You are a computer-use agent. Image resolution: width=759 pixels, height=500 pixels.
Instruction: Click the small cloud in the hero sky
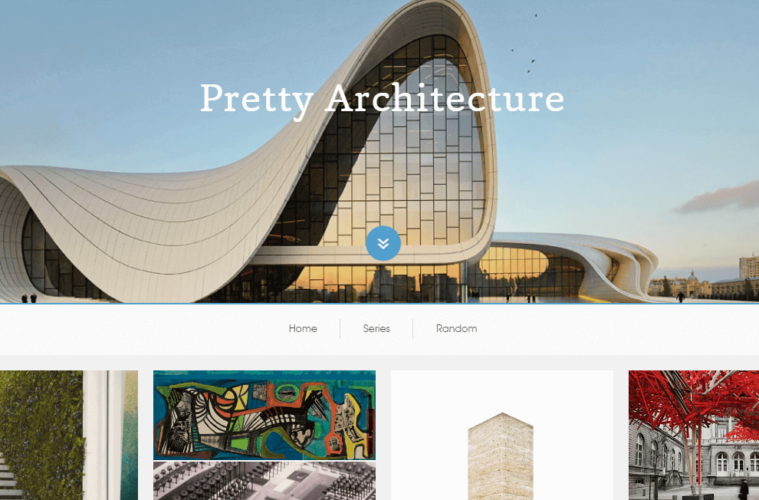coord(718,198)
